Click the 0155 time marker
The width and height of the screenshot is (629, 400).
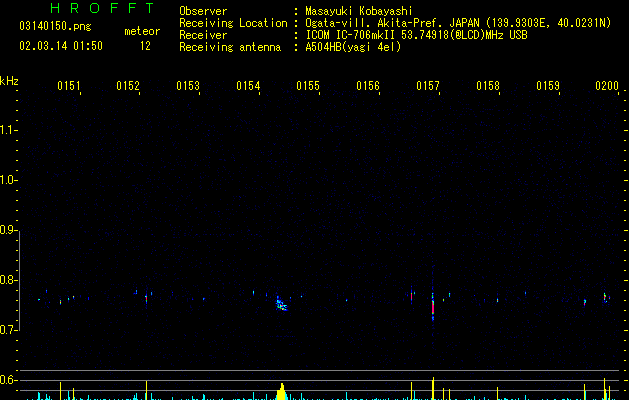click(308, 86)
